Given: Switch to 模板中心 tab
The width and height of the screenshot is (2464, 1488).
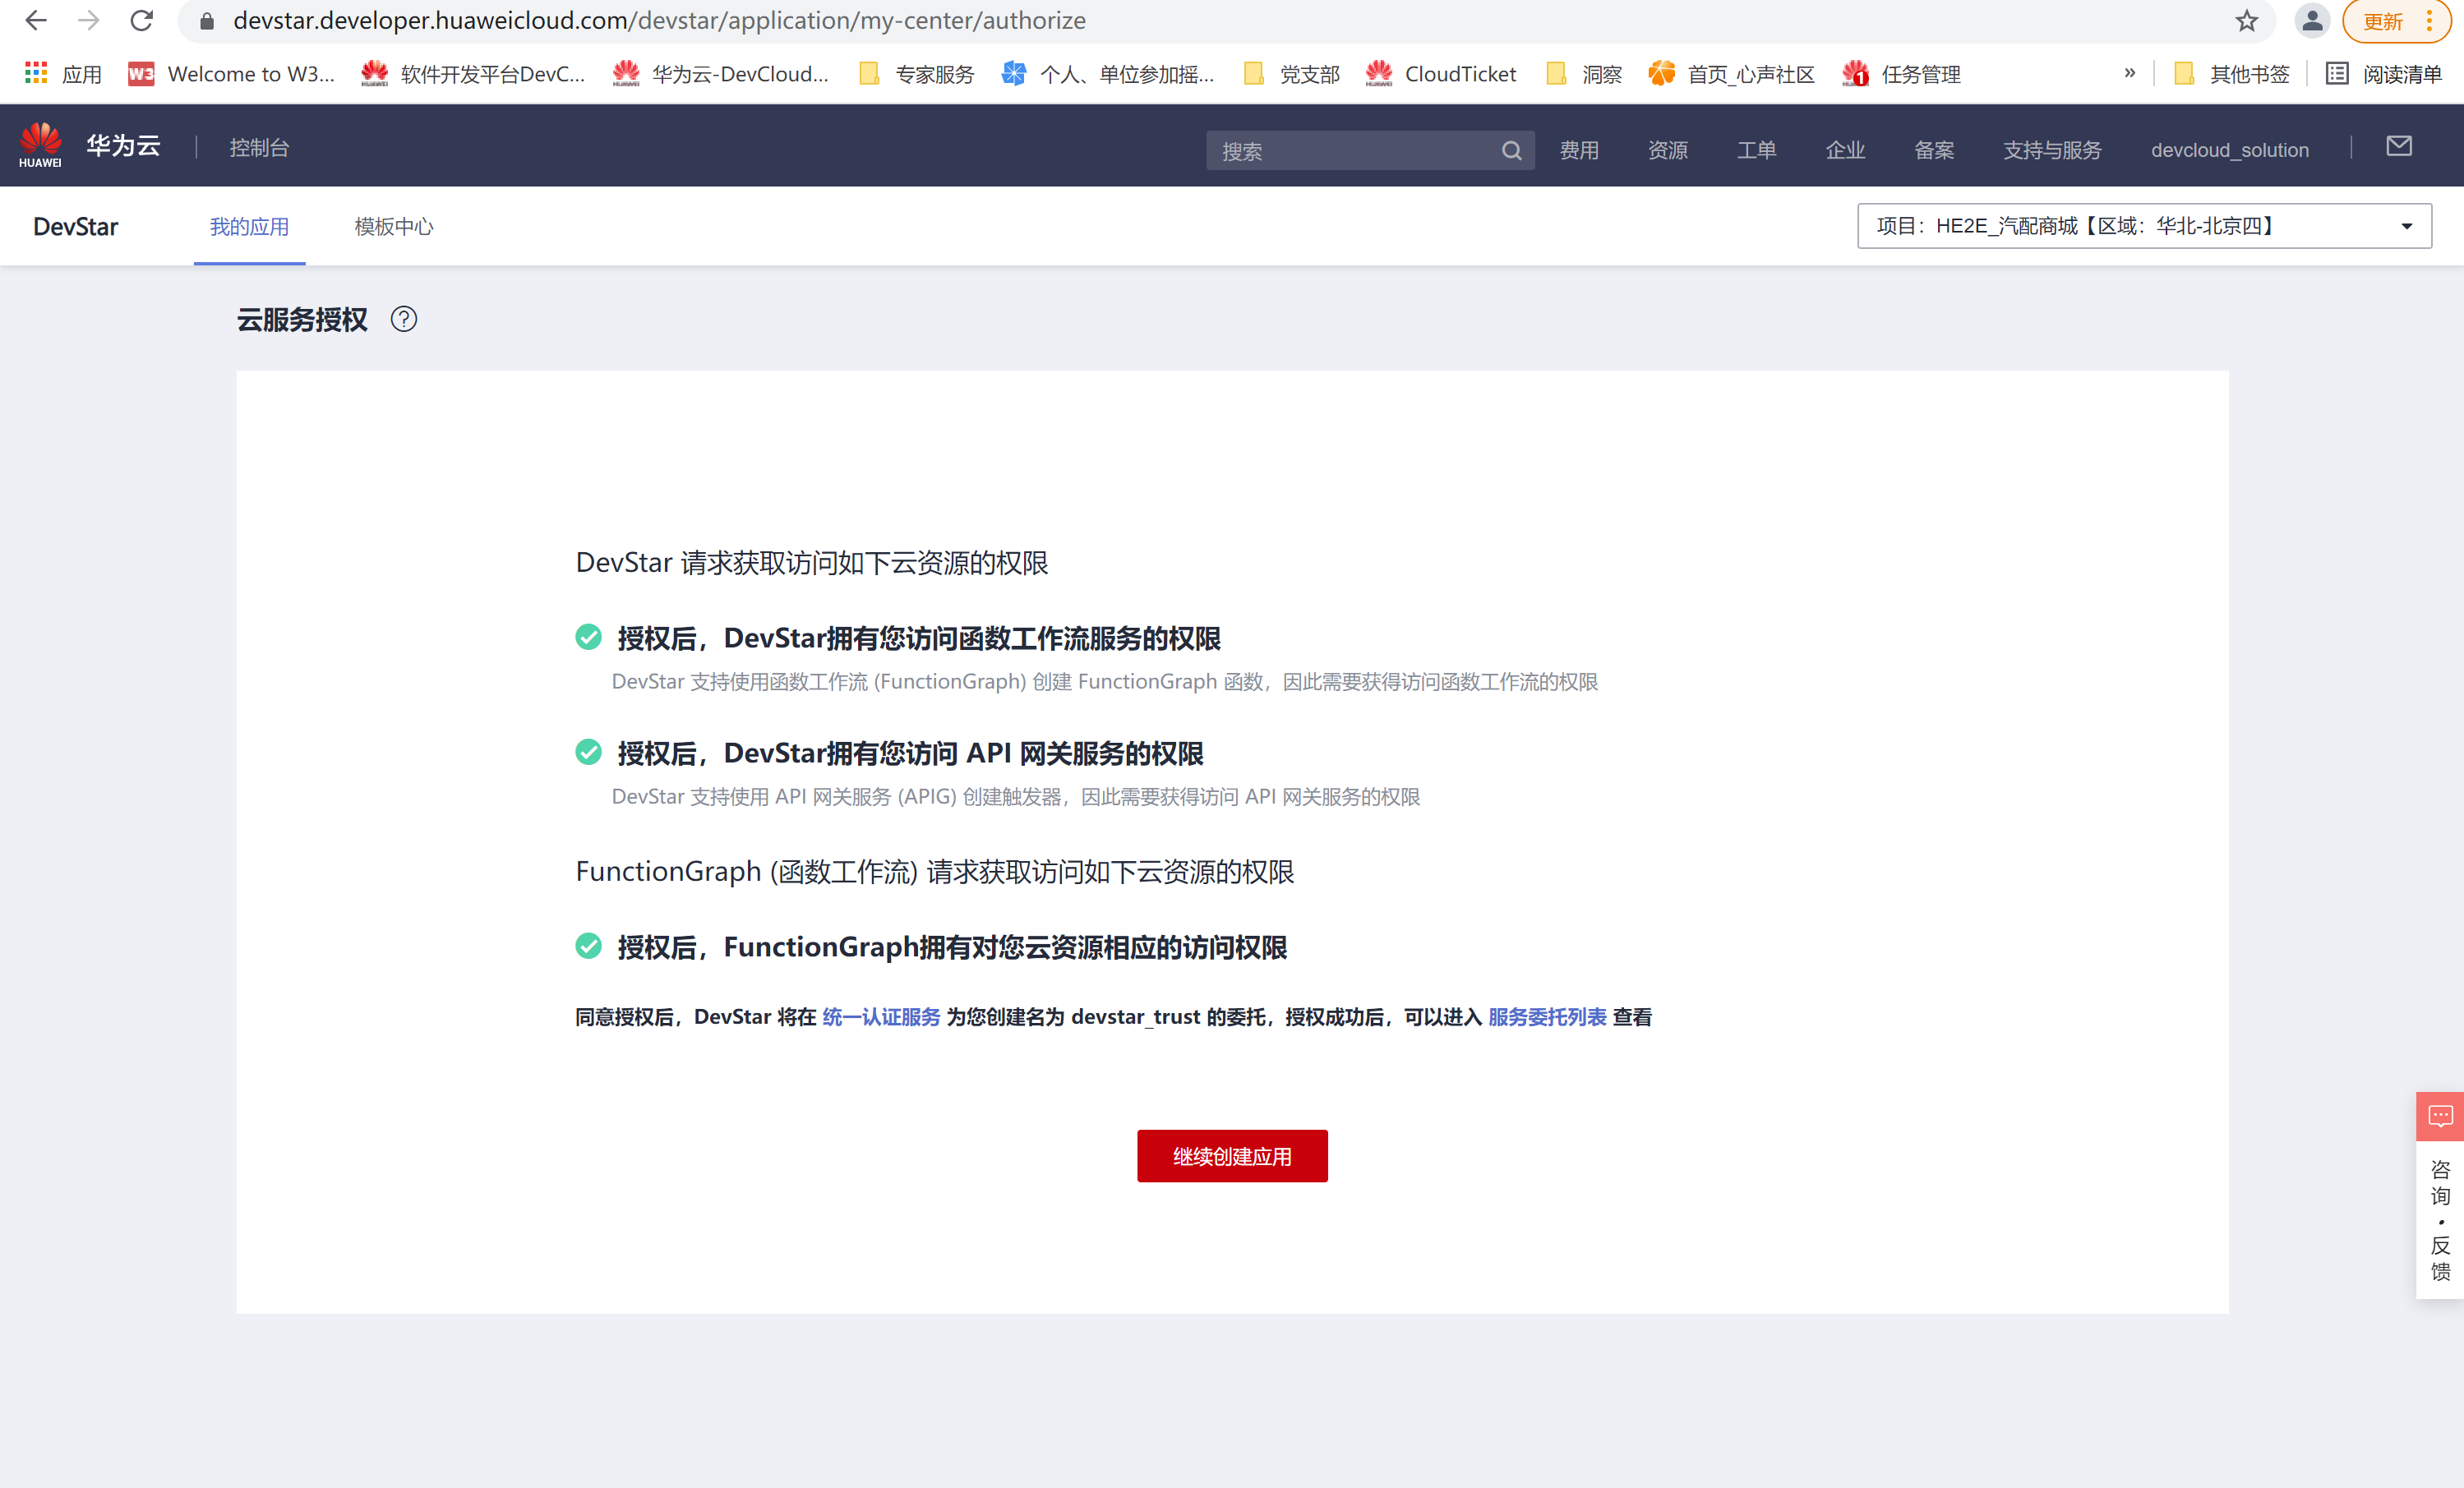Looking at the screenshot, I should [393, 227].
